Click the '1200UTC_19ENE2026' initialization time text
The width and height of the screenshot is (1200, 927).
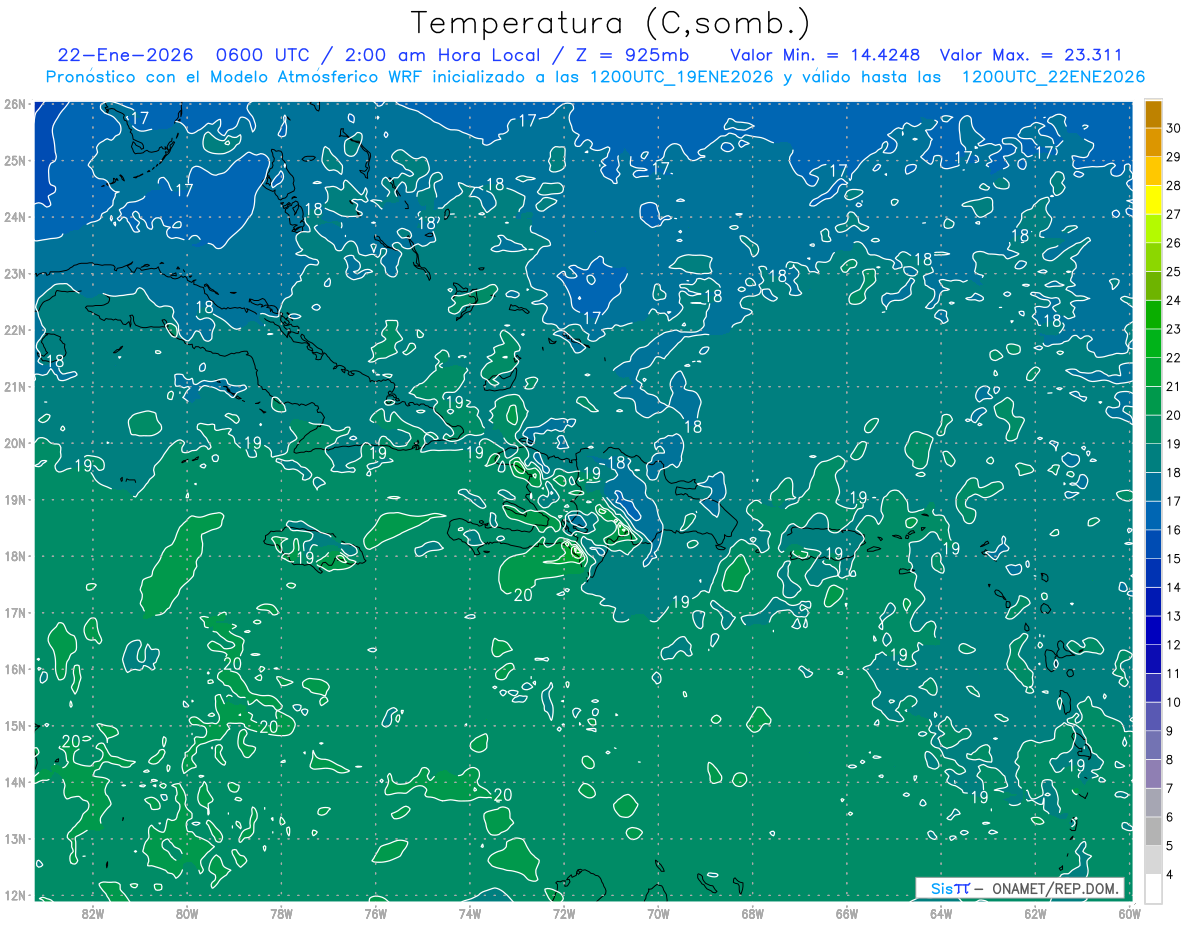click(677, 77)
